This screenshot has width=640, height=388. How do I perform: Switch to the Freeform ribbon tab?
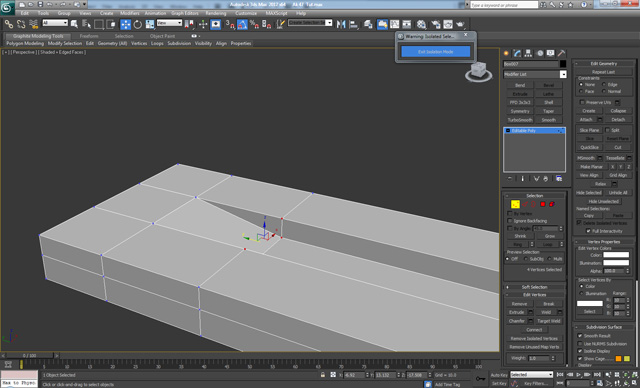coord(89,36)
